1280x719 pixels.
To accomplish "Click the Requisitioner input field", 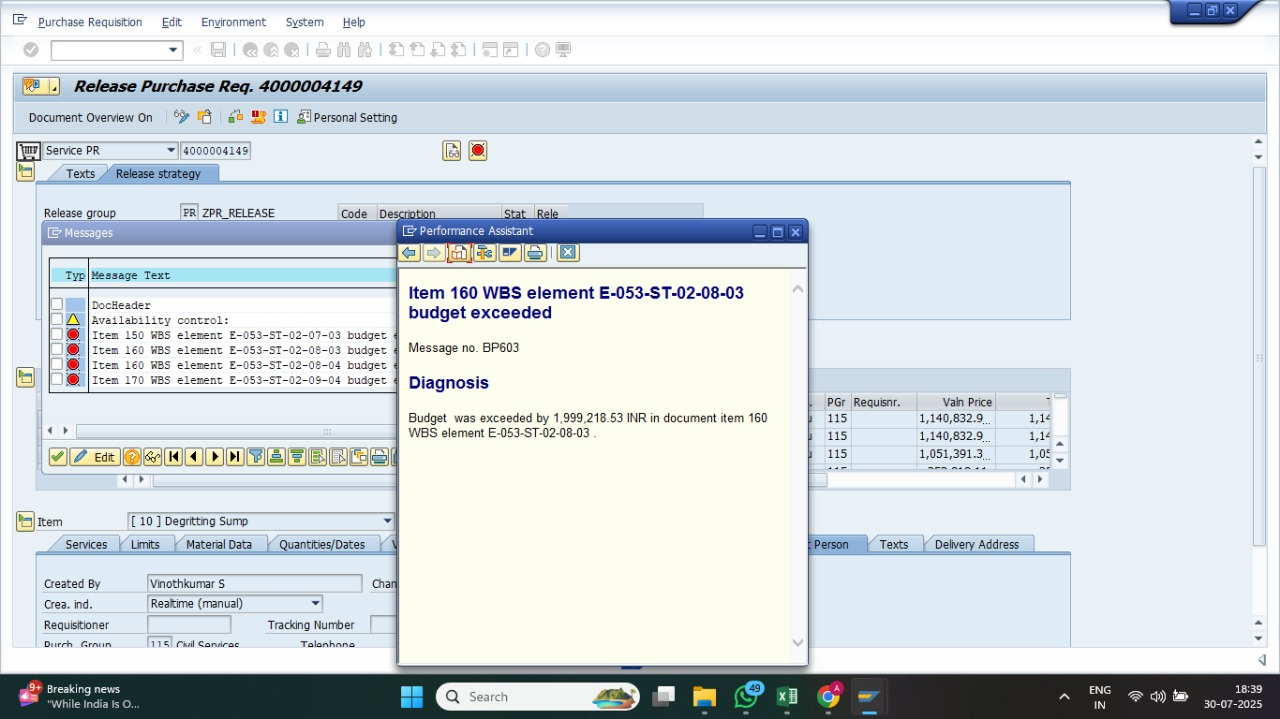I will coord(188,625).
